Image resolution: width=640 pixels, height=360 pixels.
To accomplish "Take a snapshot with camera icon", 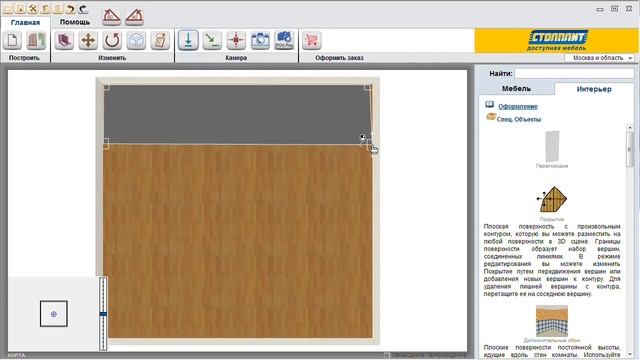I will [260, 40].
